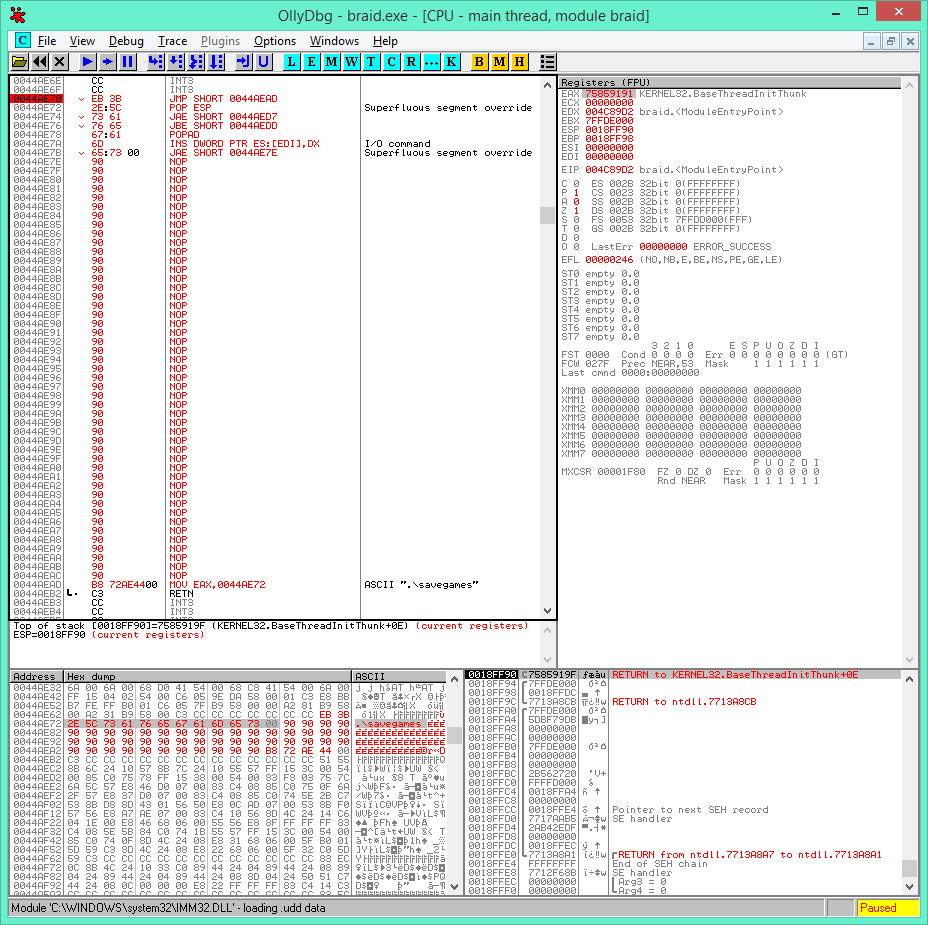
Task: Open the Log window (L button)
Action: (x=292, y=62)
